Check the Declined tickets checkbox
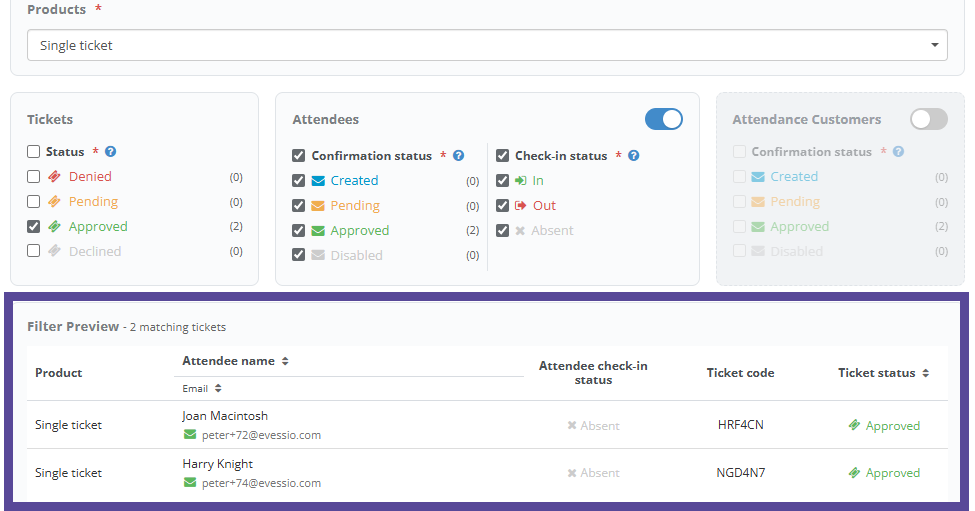Image resolution: width=975 pixels, height=511 pixels. (x=34, y=251)
